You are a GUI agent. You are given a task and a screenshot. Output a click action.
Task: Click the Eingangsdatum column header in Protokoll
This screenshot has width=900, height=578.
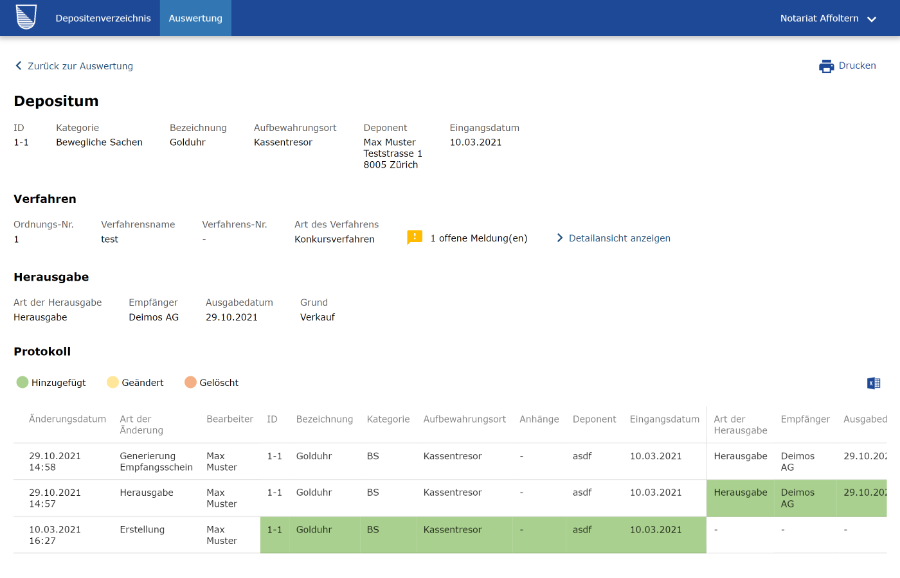pyautogui.click(x=664, y=419)
